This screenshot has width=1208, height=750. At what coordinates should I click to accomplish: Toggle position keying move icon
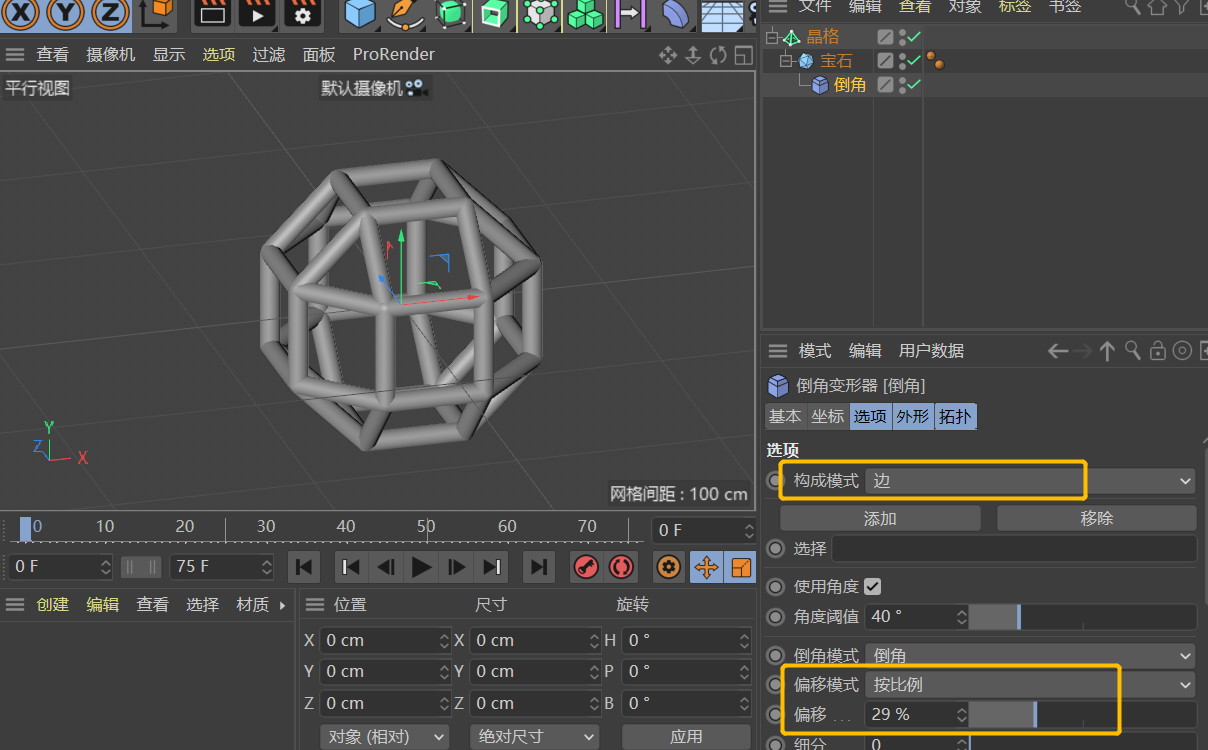pyautogui.click(x=706, y=567)
